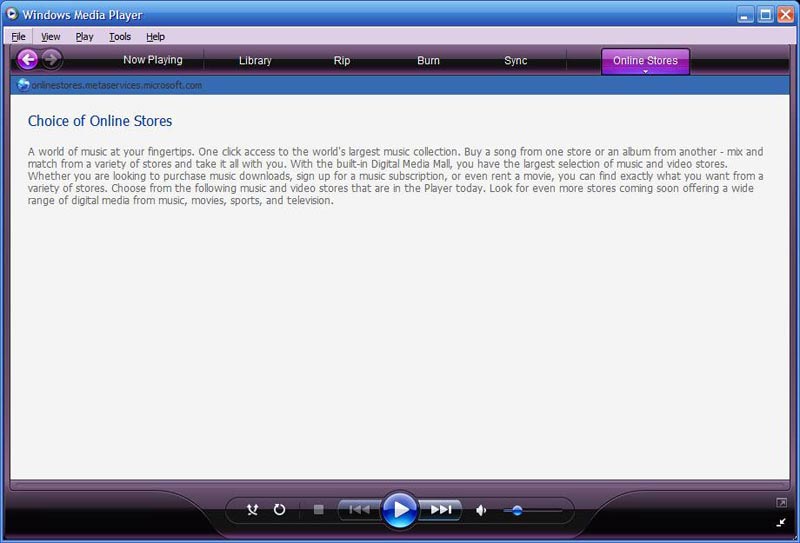800x543 pixels.
Task: Open the Sync tab
Action: point(515,61)
